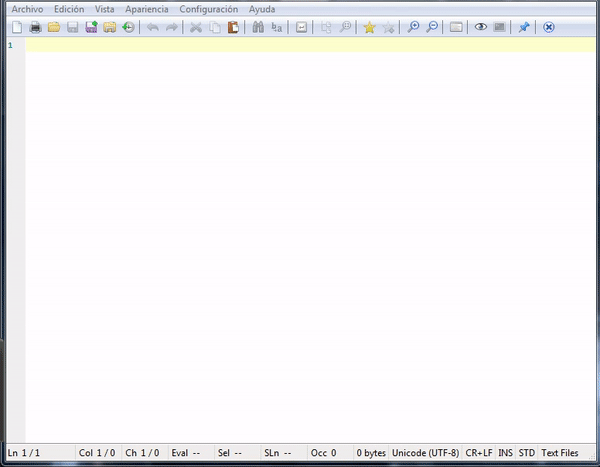Open the Apariencia menu
Viewport: 600px width, 467px height.
147,9
